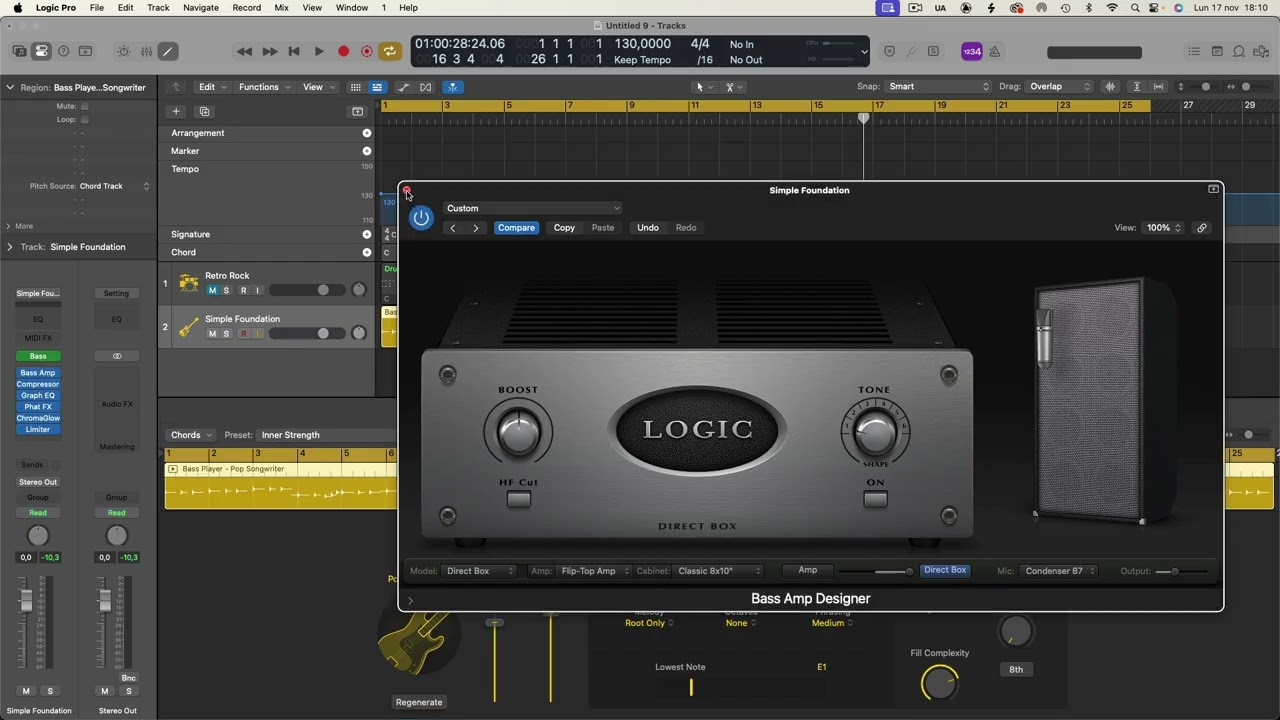Open the Functions dropdown menu
The width and height of the screenshot is (1280, 720).
(x=264, y=87)
